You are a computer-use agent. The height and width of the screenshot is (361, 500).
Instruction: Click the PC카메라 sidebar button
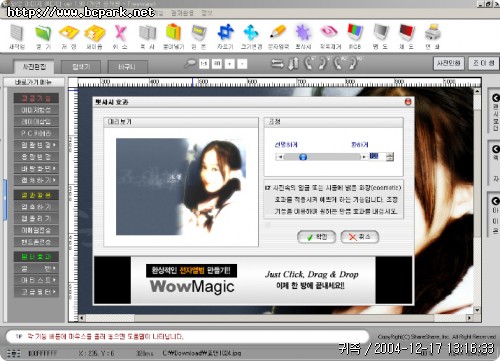click(36, 133)
